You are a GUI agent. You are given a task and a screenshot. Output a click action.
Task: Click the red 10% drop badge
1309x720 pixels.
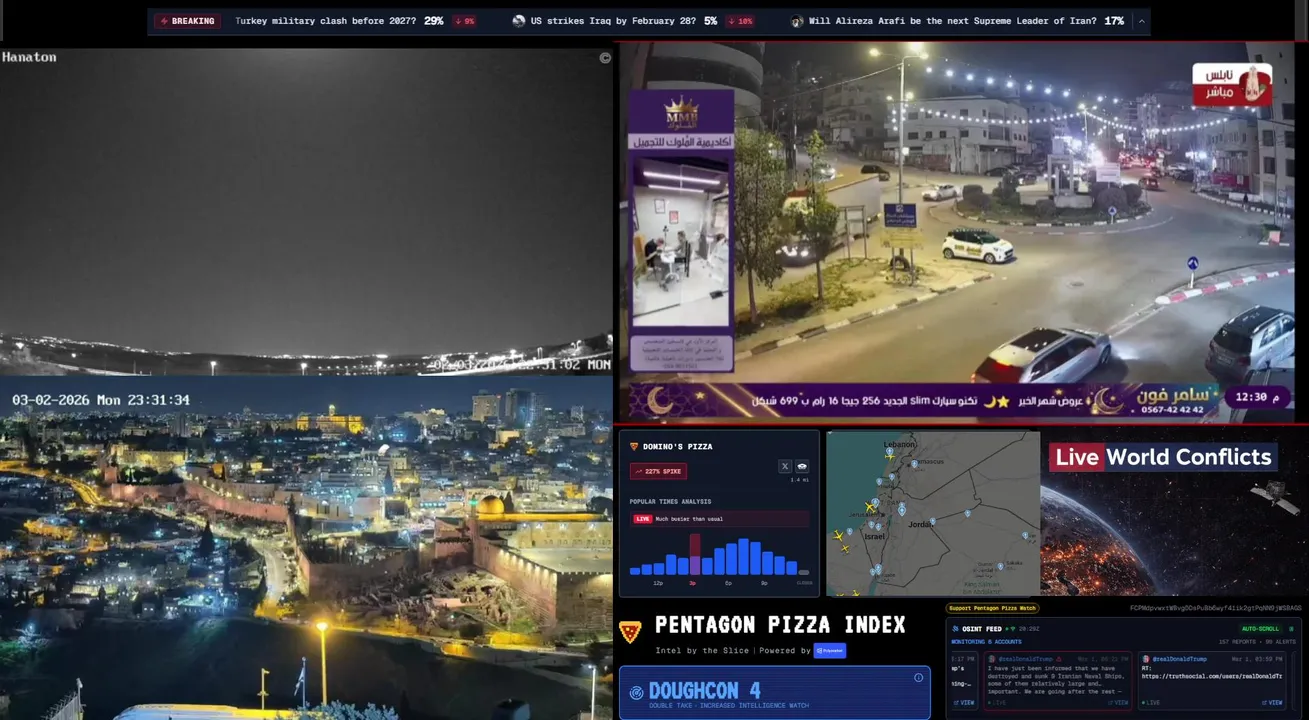click(740, 21)
